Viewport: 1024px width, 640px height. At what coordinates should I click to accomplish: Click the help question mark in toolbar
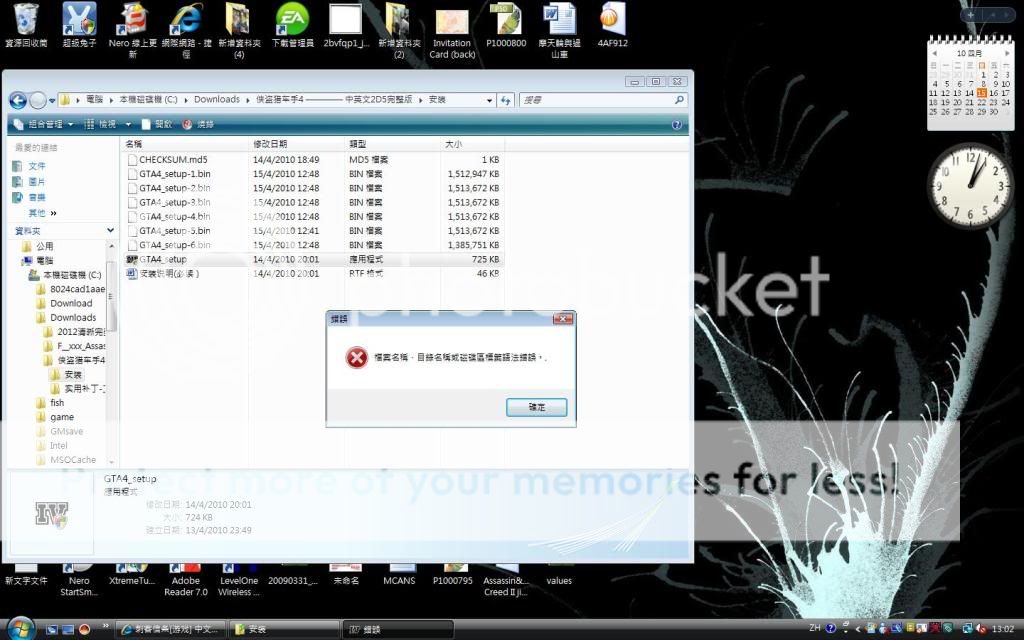677,124
